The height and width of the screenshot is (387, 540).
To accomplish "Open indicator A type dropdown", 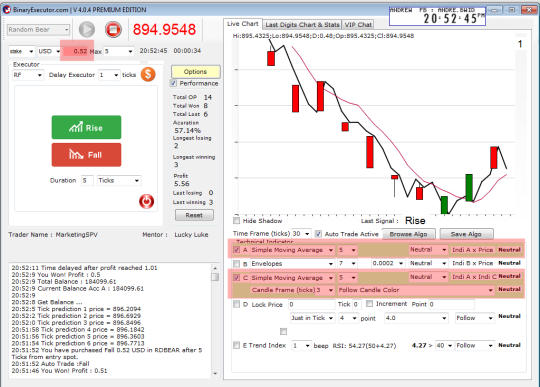I will click(x=292, y=250).
